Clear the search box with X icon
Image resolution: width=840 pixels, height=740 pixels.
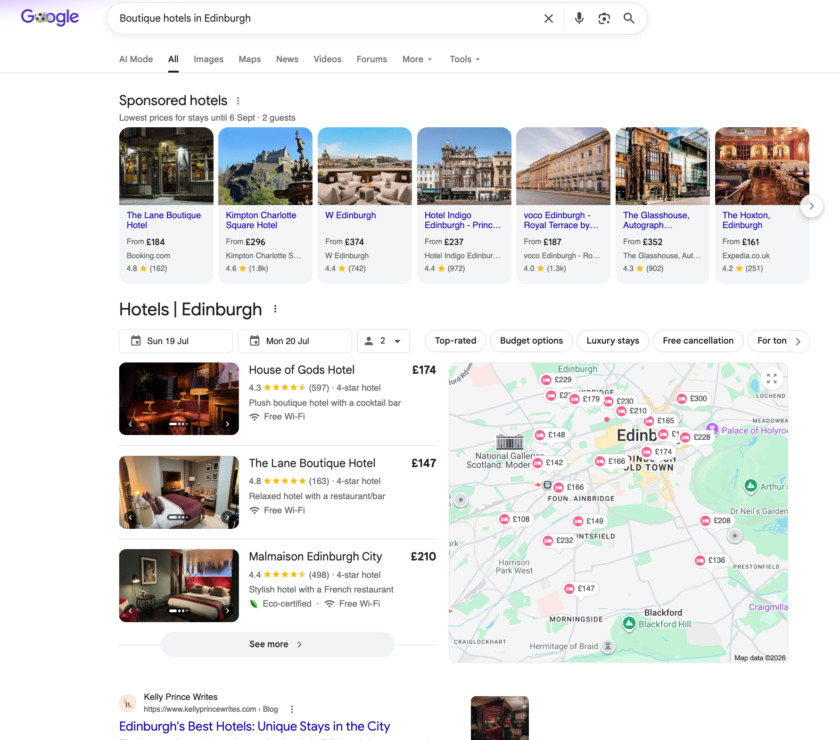[548, 18]
